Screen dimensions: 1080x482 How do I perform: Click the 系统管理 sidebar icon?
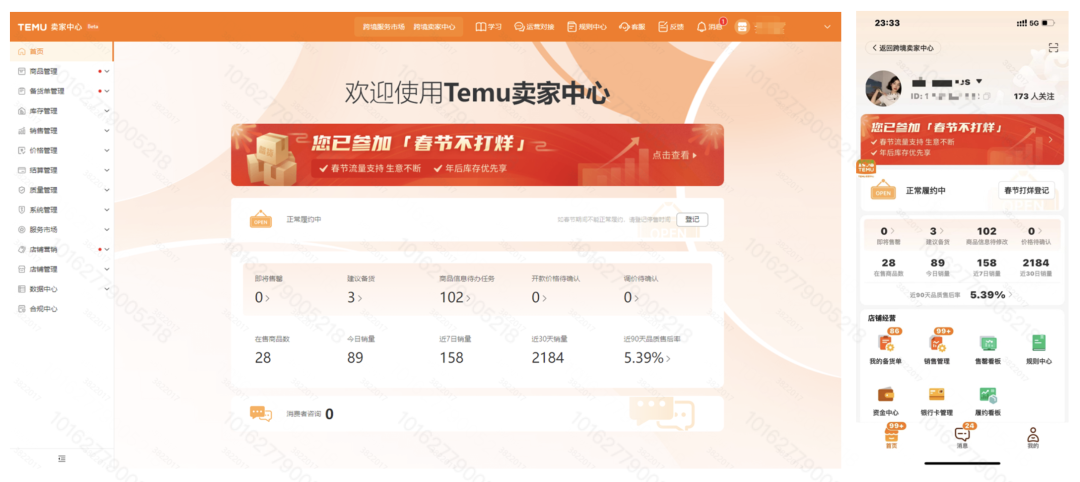point(22,210)
